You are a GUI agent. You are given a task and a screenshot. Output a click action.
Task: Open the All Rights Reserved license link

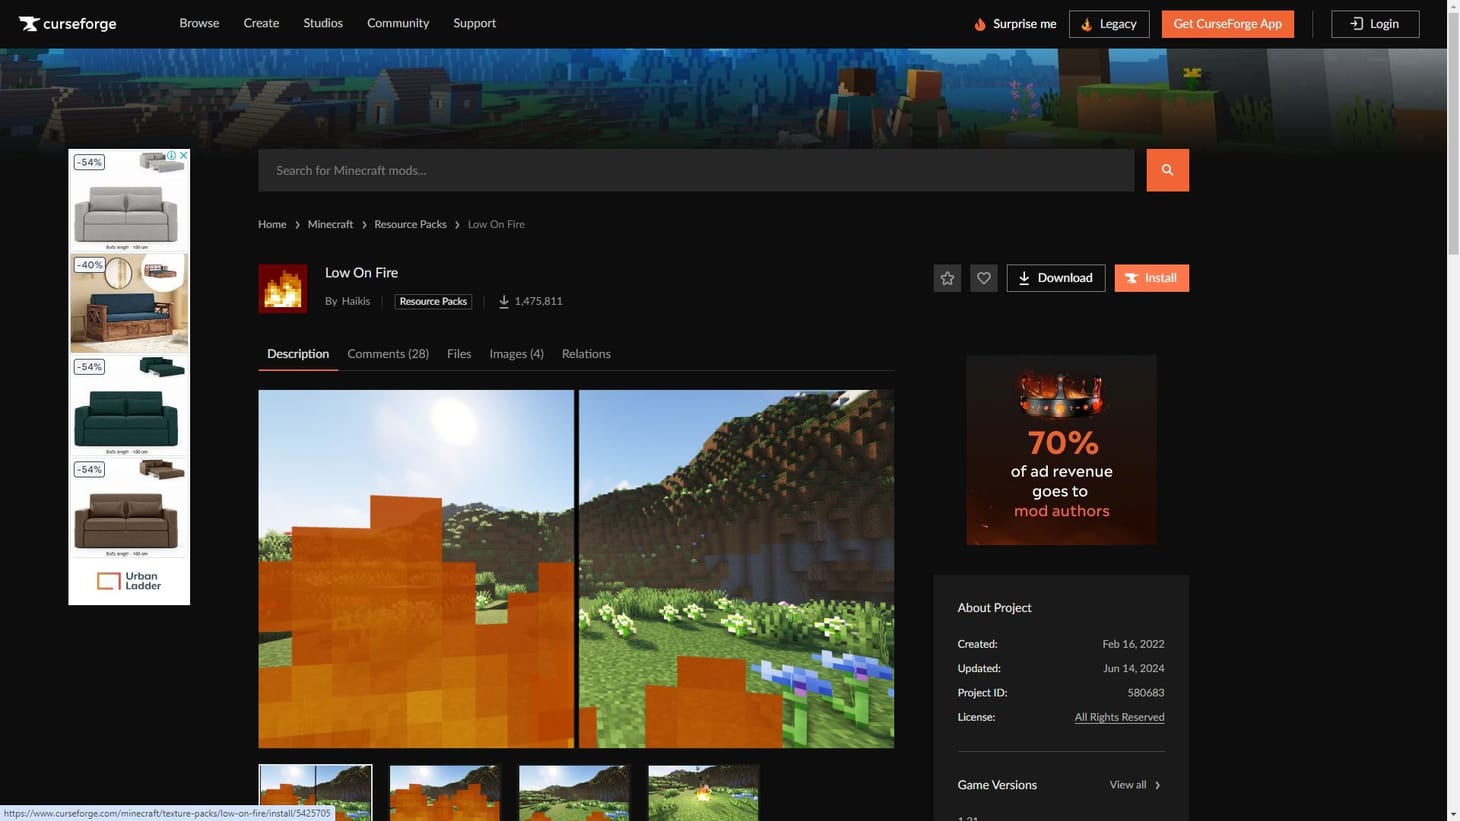(x=1119, y=716)
